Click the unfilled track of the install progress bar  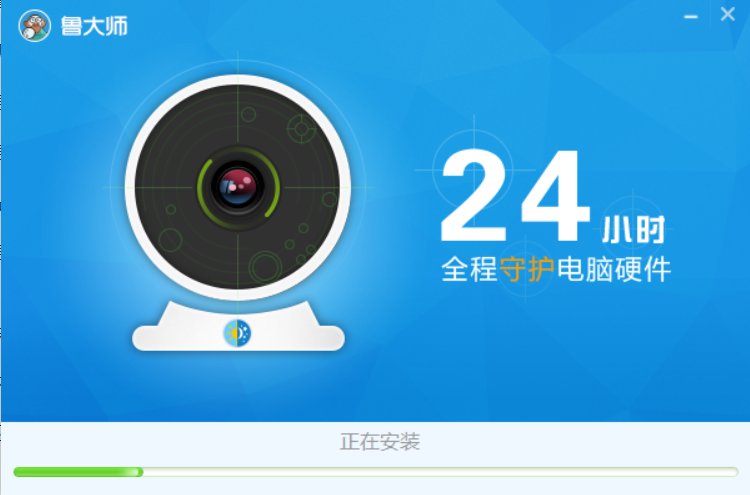pyautogui.click(x=440, y=472)
